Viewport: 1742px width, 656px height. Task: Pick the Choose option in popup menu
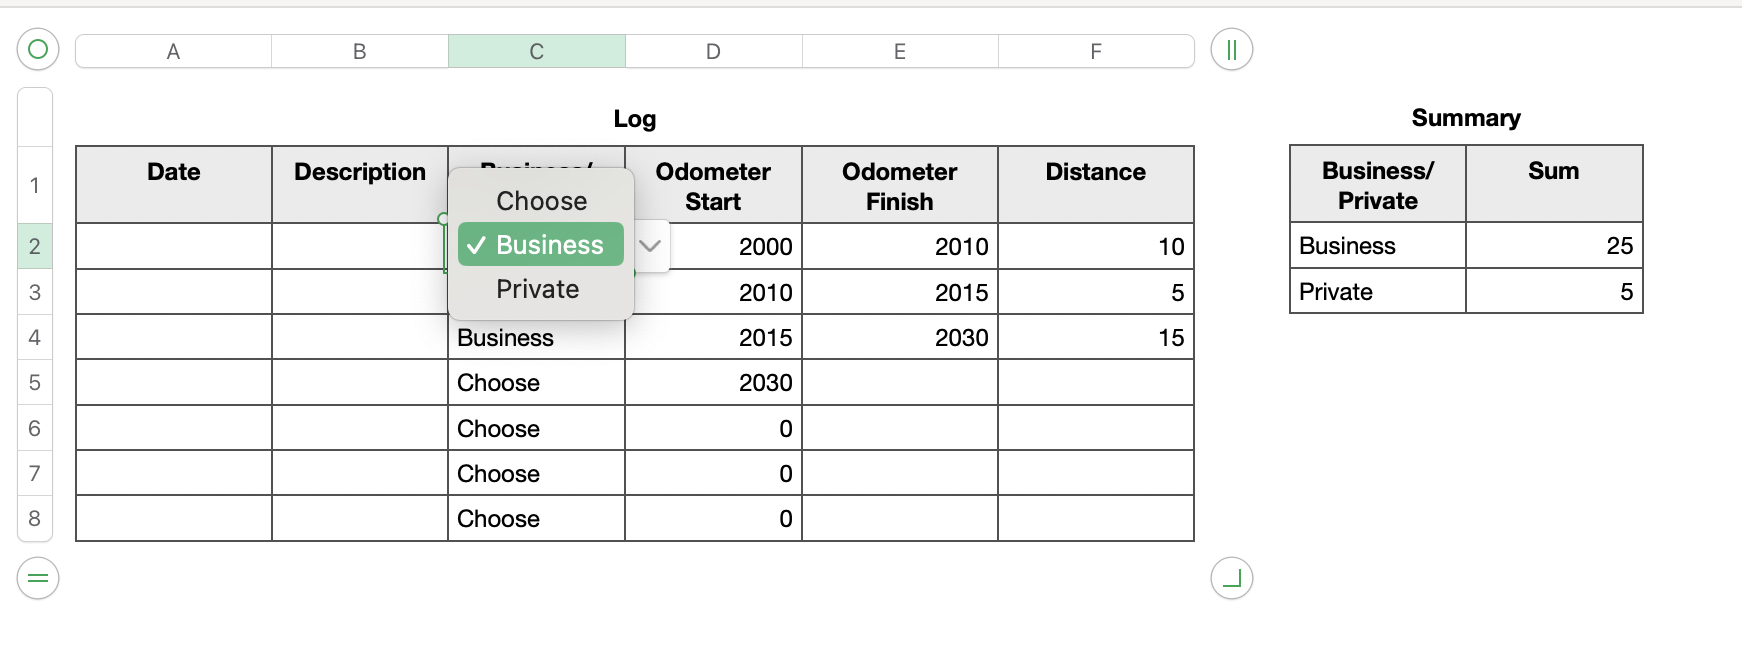(x=541, y=201)
